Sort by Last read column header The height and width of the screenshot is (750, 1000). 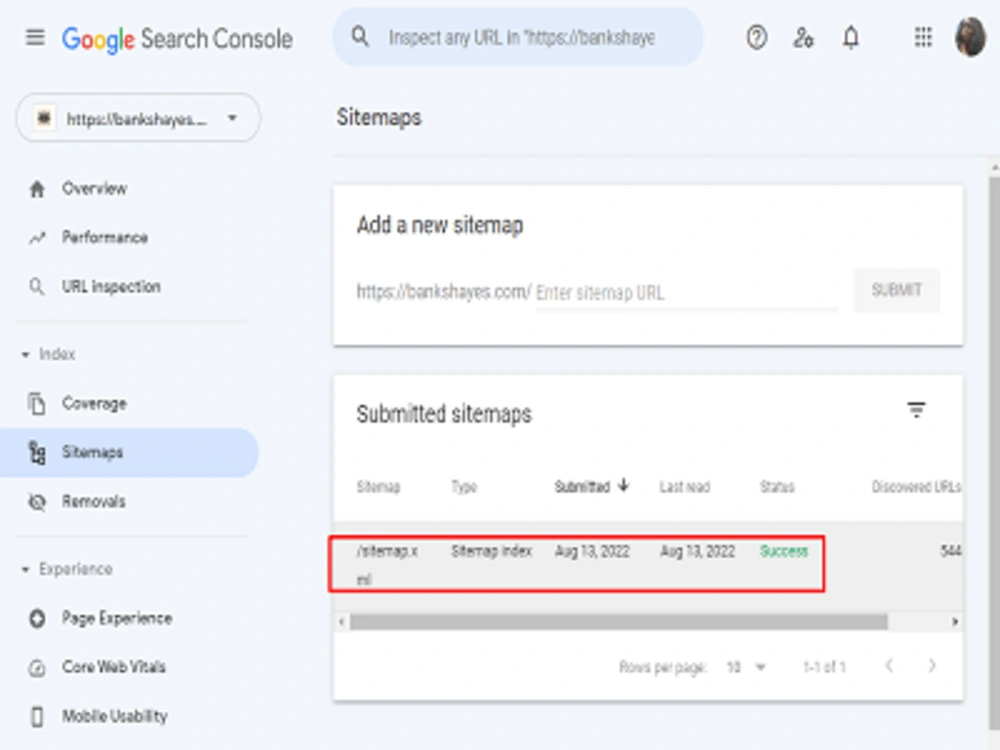pyautogui.click(x=684, y=487)
